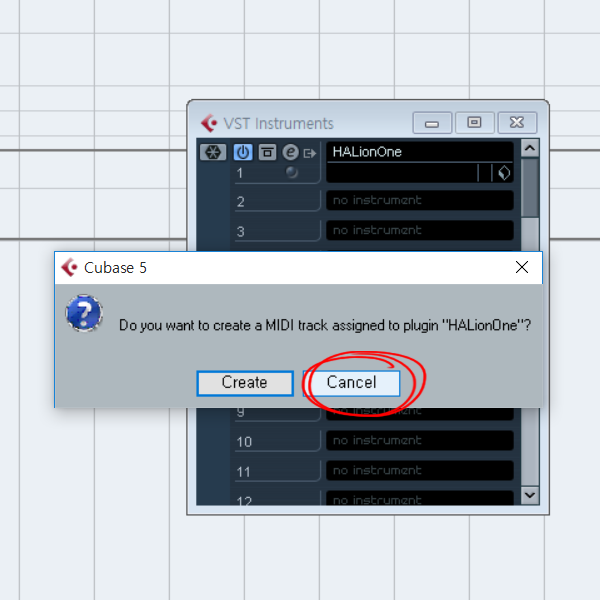Select 'no instrument' slot 3
This screenshot has height=600, width=600.
420,230
